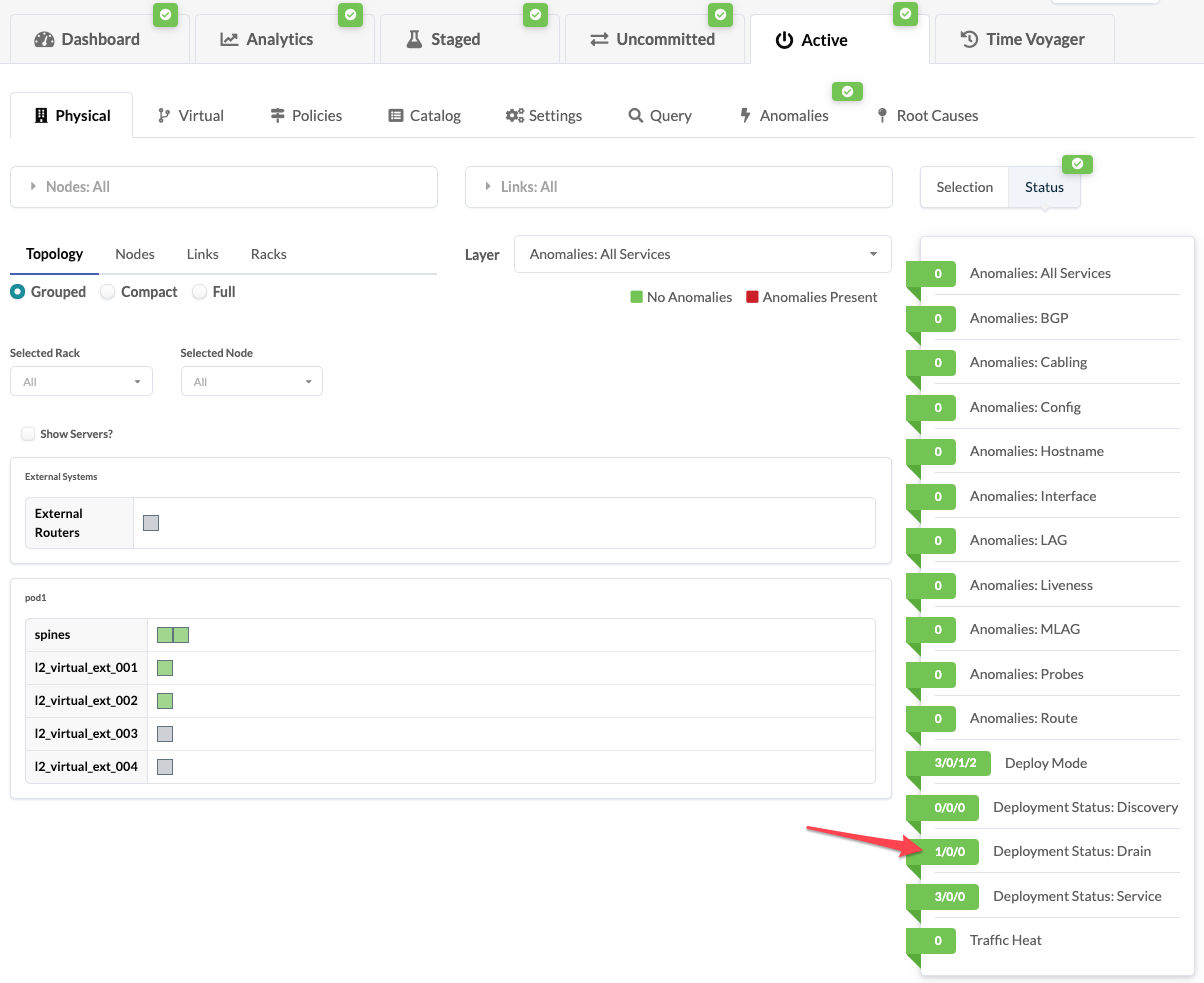Click the Status button
This screenshot has width=1204, height=983.
[1044, 187]
